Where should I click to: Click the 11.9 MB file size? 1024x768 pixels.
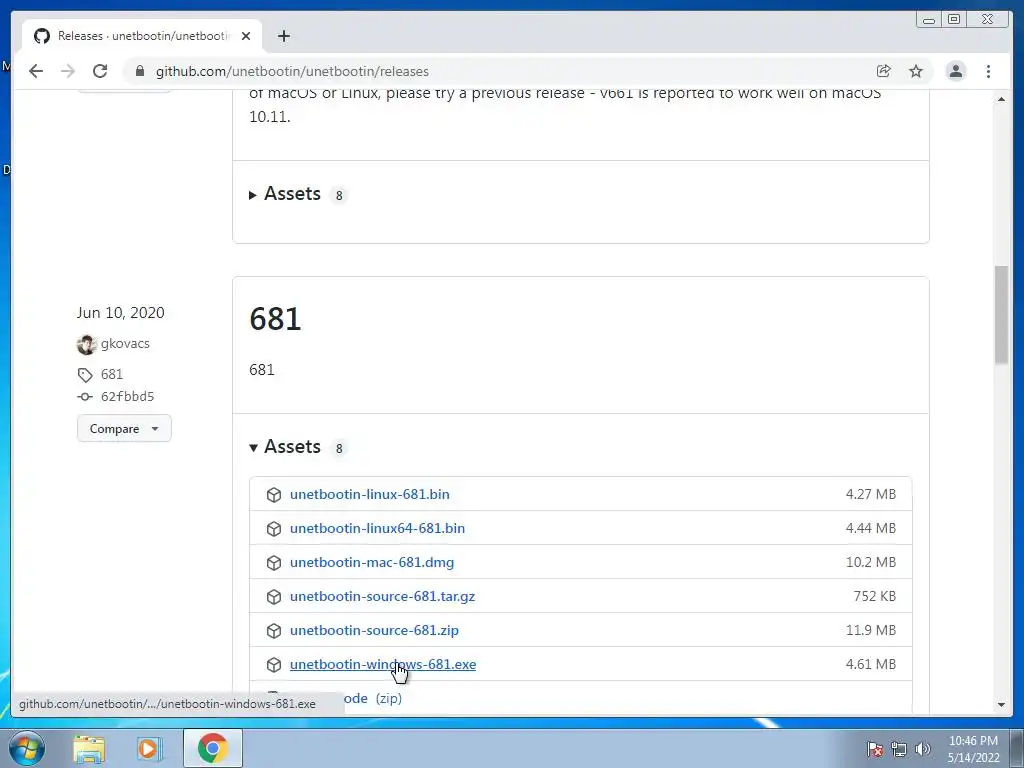point(871,630)
